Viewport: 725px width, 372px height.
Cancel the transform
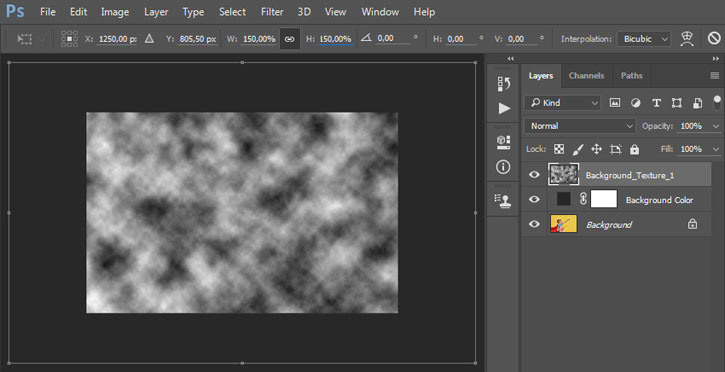pos(714,39)
